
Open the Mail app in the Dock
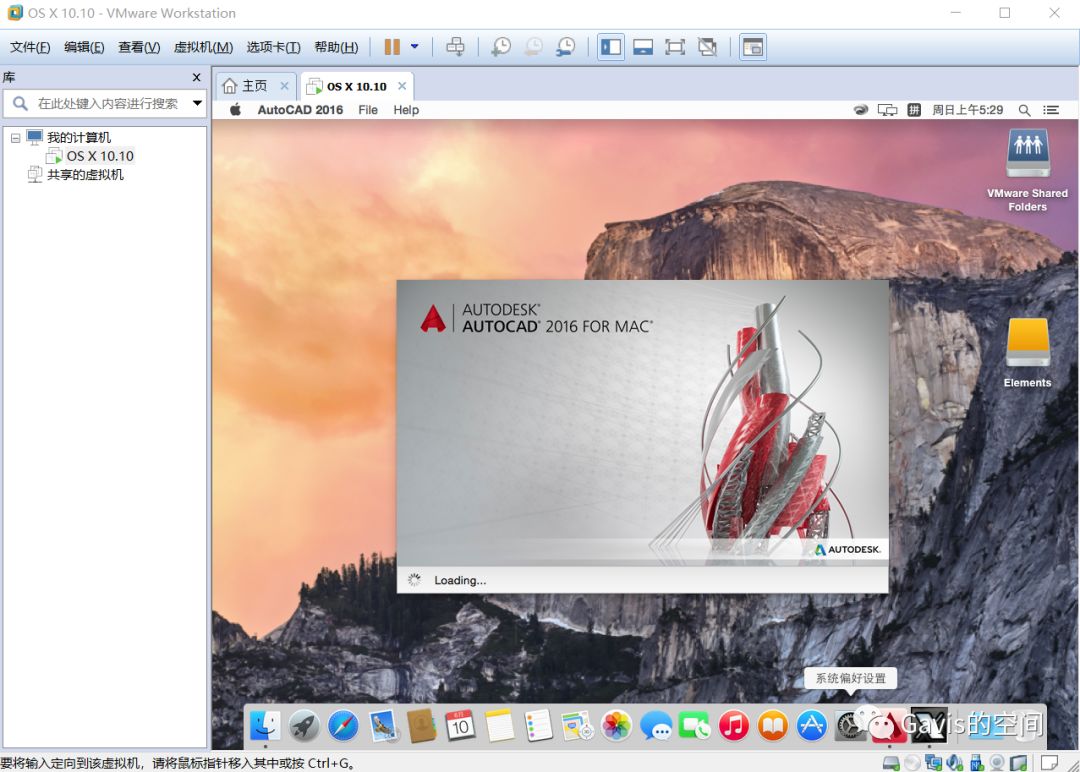[382, 726]
